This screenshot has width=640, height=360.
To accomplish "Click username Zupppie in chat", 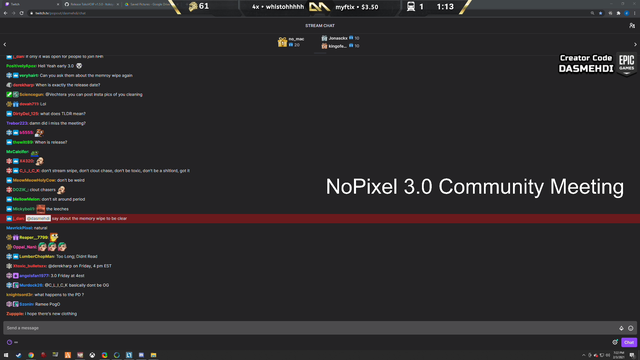I will [15, 313].
